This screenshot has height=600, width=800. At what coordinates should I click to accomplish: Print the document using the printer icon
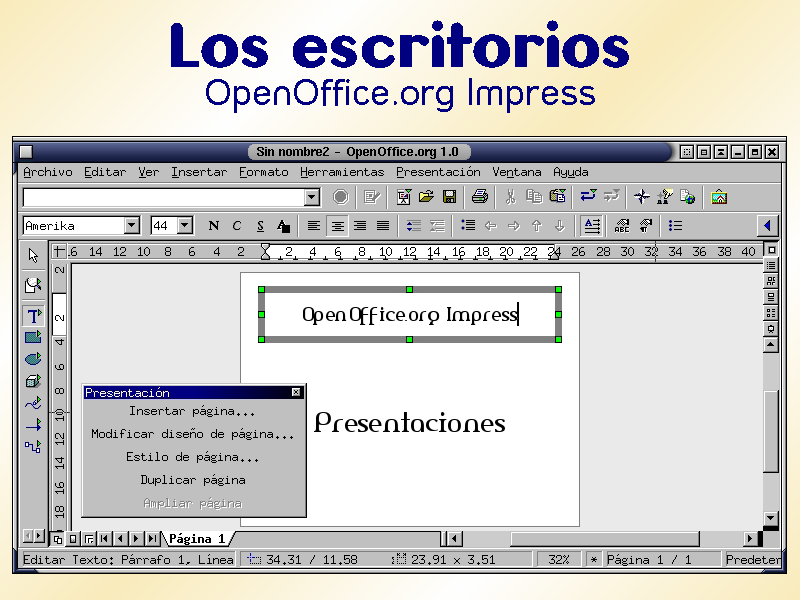coord(480,197)
